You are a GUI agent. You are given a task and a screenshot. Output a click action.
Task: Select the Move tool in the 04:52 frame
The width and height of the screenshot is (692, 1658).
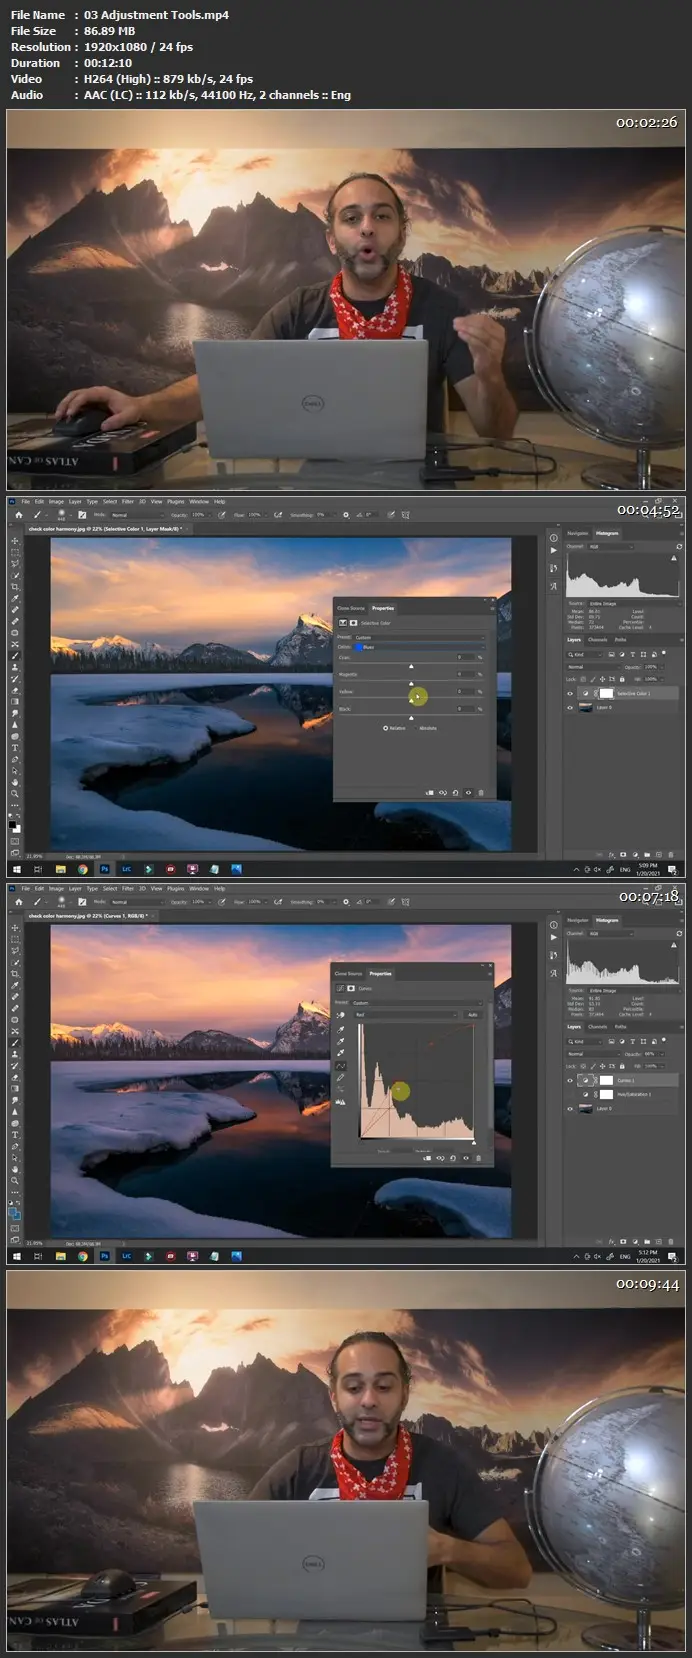pyautogui.click(x=14, y=541)
